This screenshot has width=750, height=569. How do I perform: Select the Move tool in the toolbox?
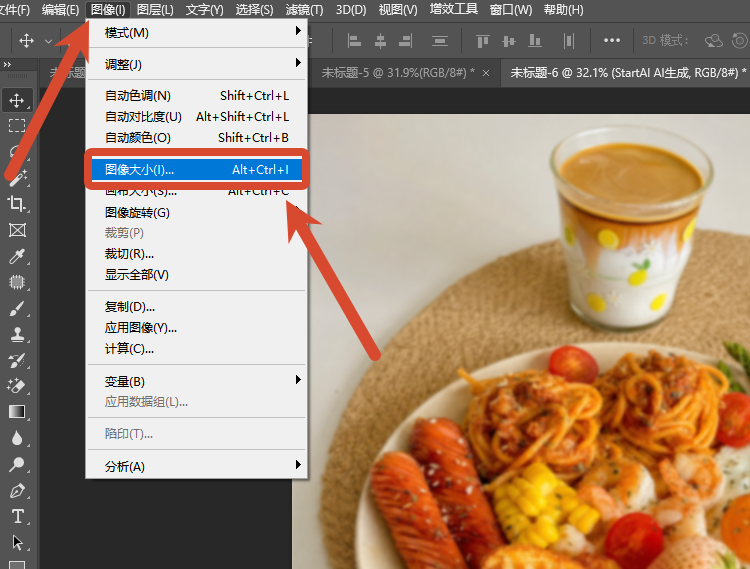17,100
